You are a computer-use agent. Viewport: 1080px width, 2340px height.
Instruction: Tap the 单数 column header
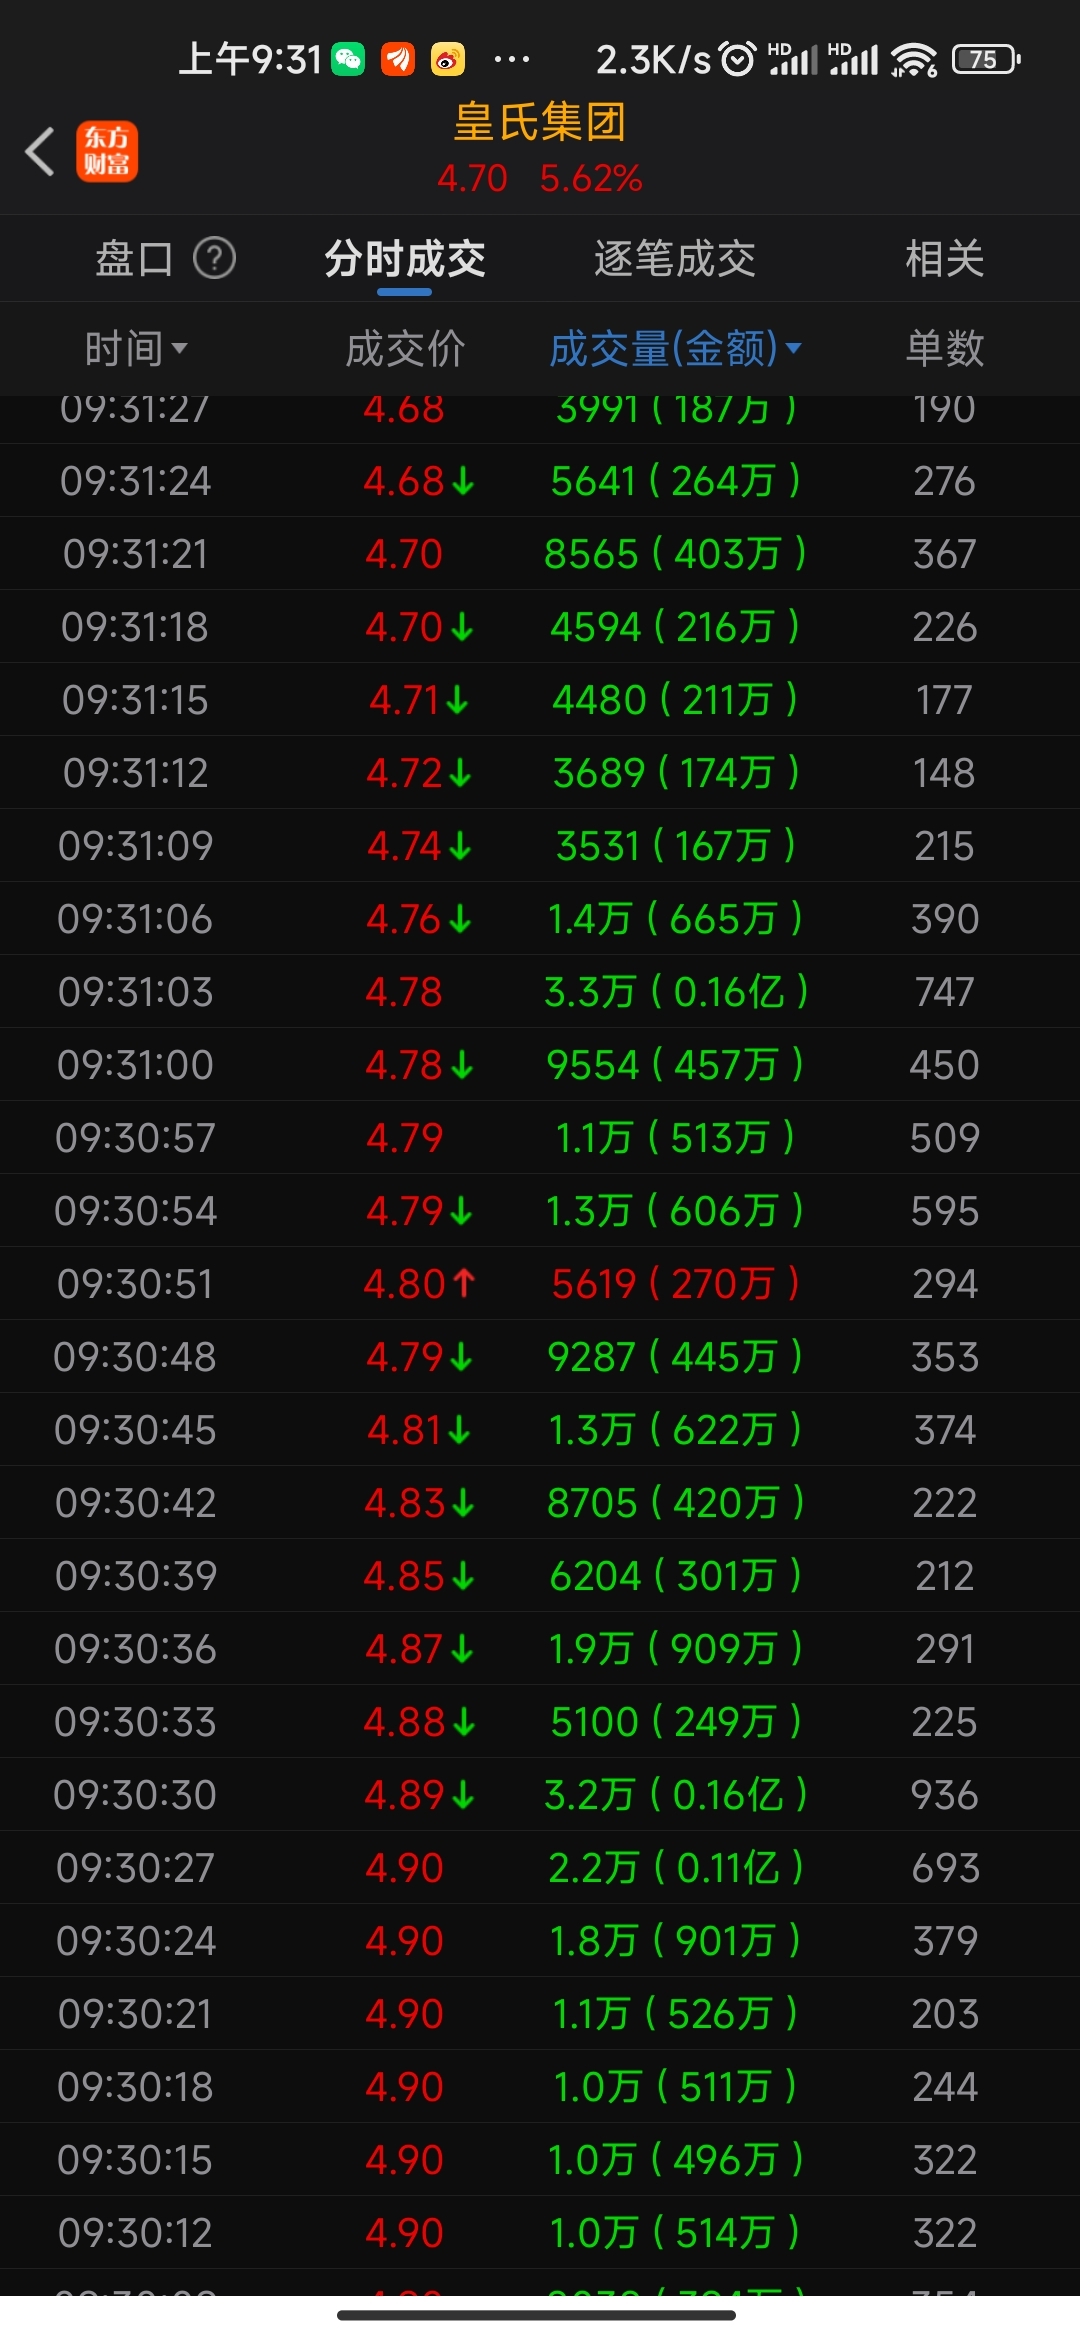click(945, 349)
